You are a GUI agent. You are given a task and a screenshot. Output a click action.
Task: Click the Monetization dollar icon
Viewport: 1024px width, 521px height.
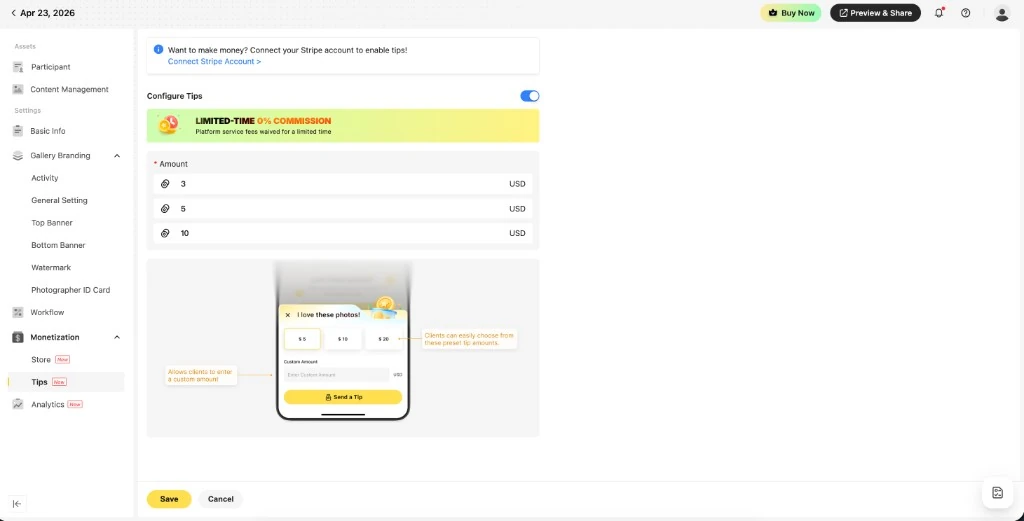click(x=18, y=338)
